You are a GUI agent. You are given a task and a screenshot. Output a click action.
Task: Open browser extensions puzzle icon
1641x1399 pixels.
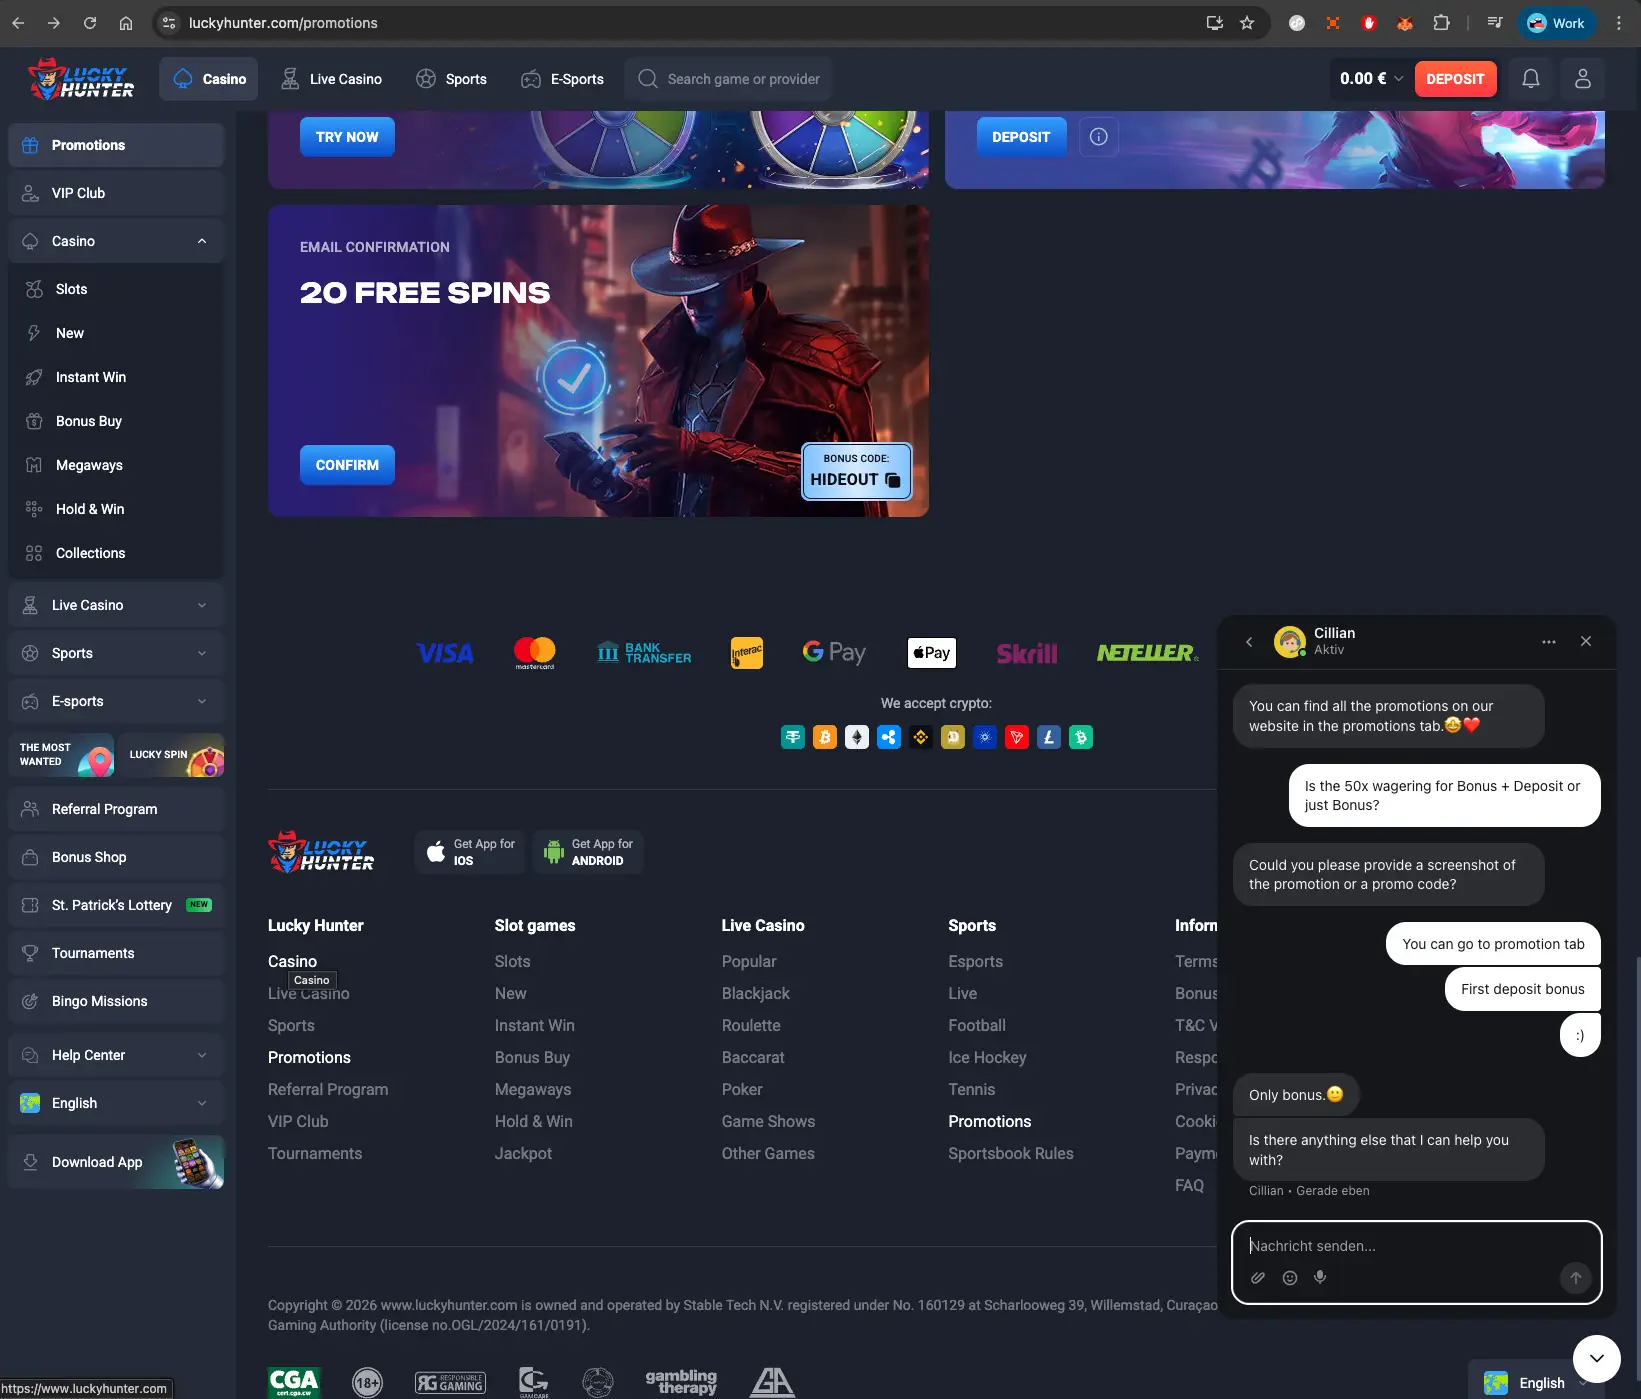1441,23
